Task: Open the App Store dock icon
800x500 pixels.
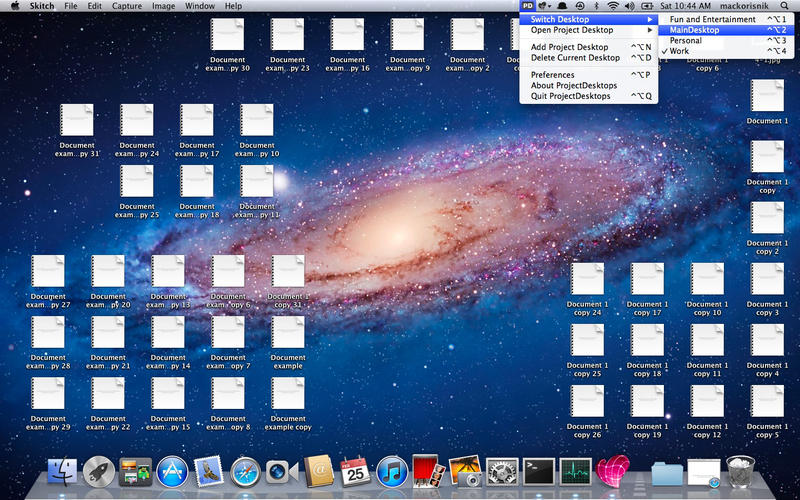Action: 170,470
